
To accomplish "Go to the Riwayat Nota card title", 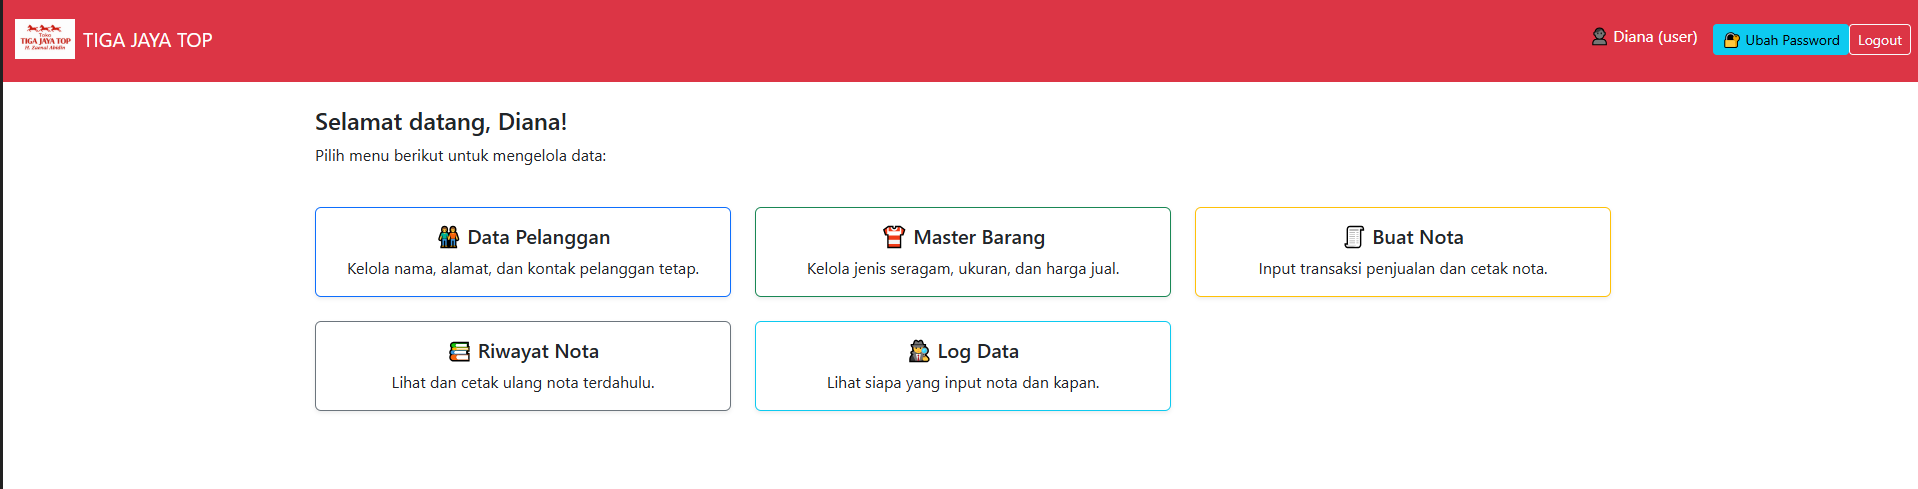I will click(538, 351).
